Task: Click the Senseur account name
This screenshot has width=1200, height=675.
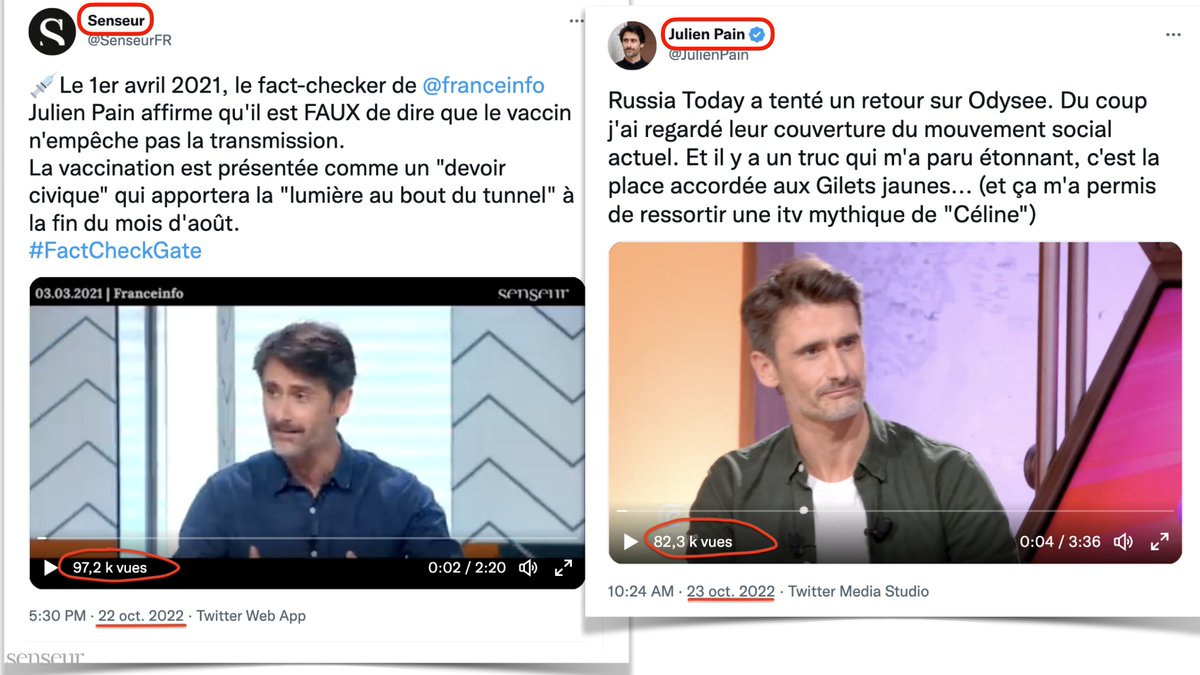Action: click(116, 20)
